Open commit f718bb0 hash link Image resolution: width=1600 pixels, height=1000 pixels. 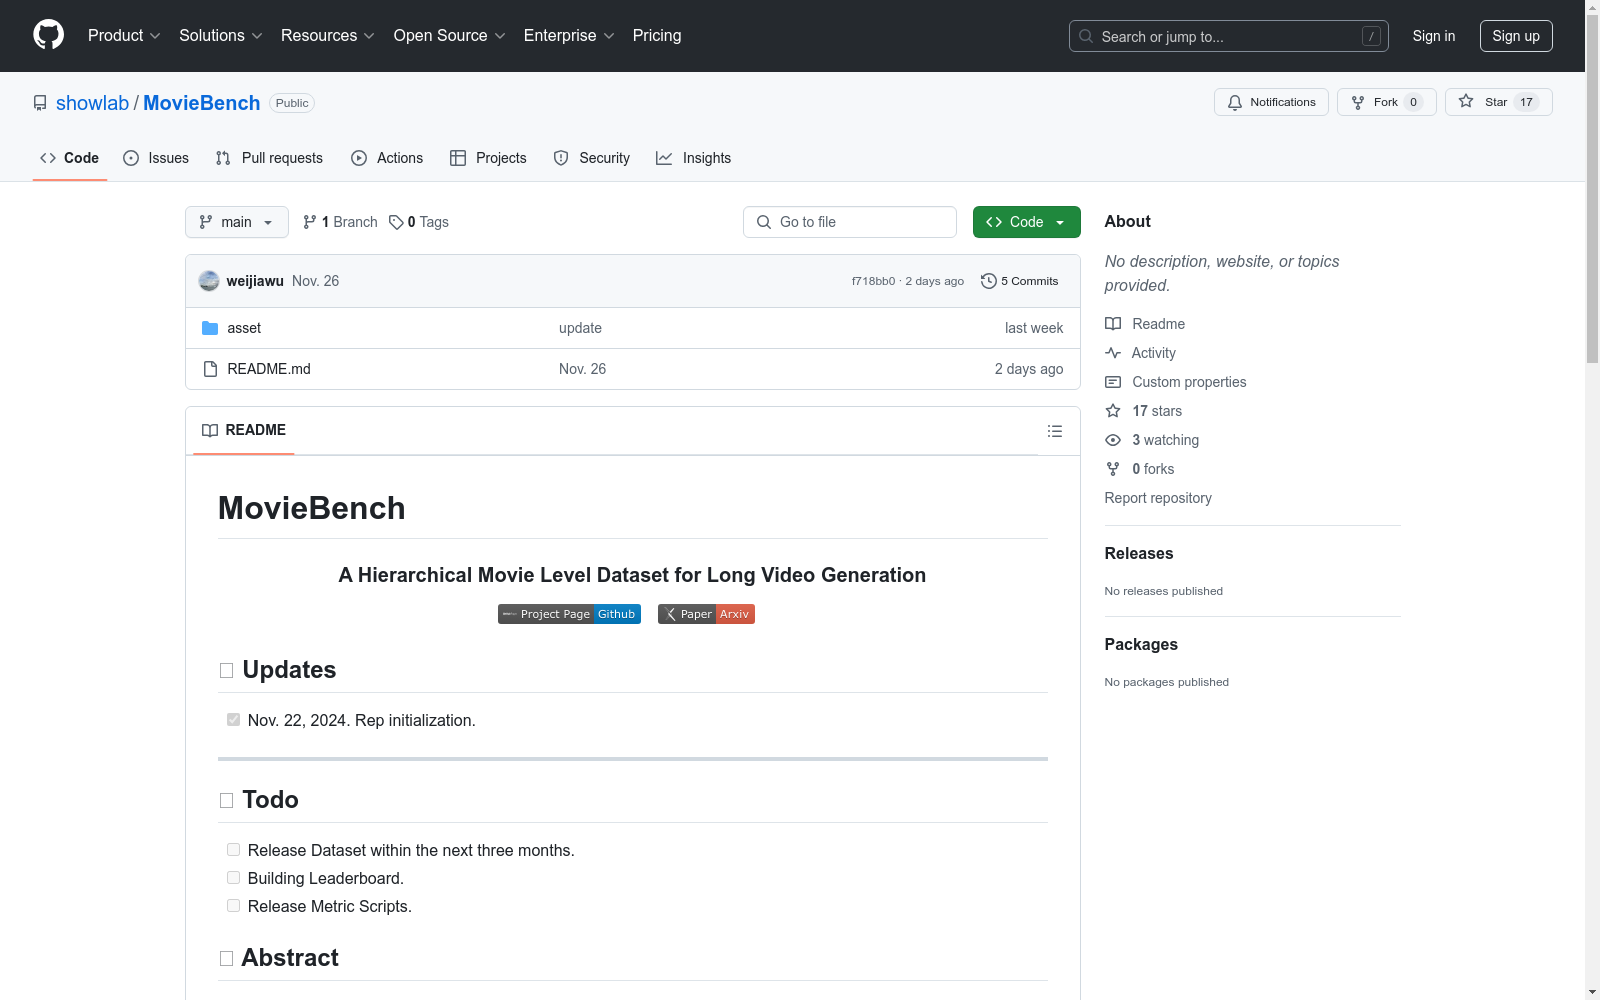click(873, 281)
